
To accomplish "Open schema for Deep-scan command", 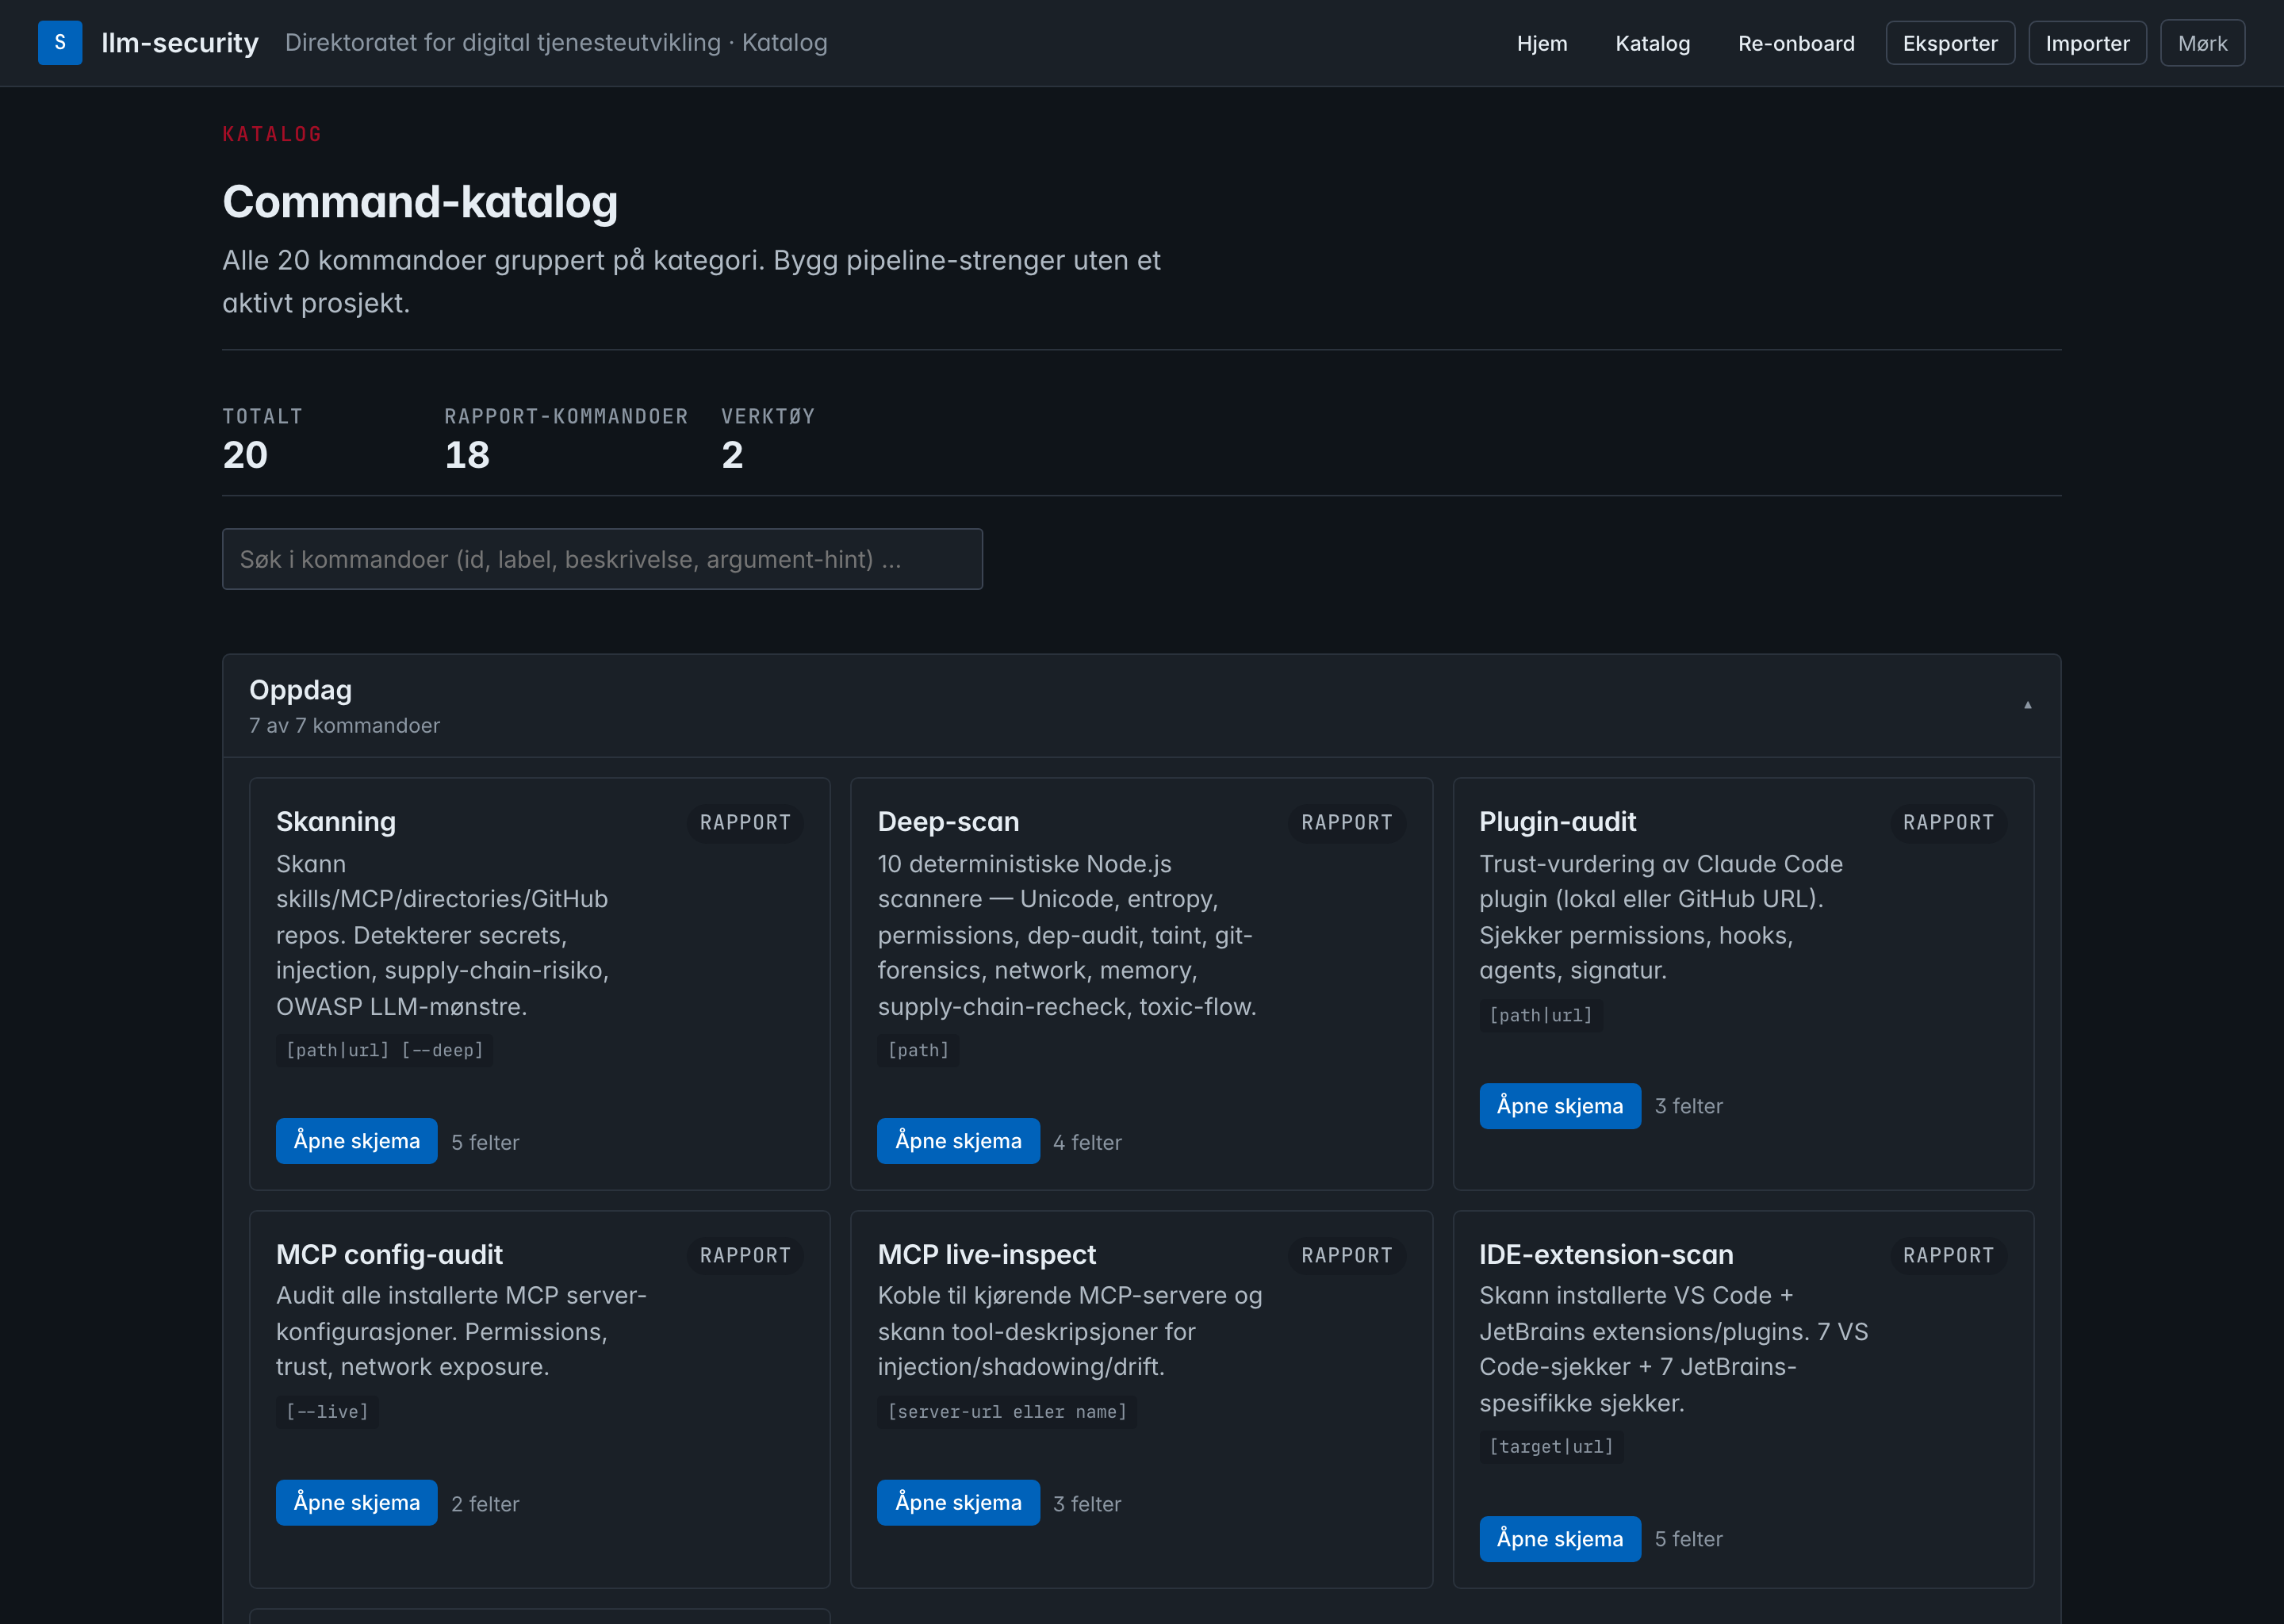I will tap(958, 1141).
